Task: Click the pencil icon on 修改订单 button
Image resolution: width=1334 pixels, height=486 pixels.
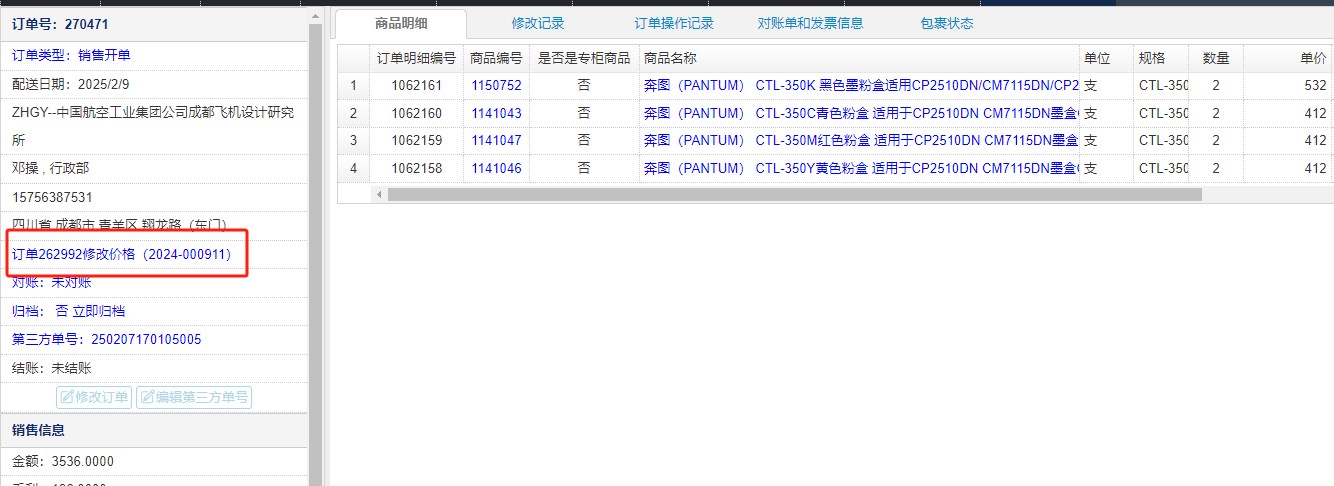Action: pyautogui.click(x=67, y=398)
